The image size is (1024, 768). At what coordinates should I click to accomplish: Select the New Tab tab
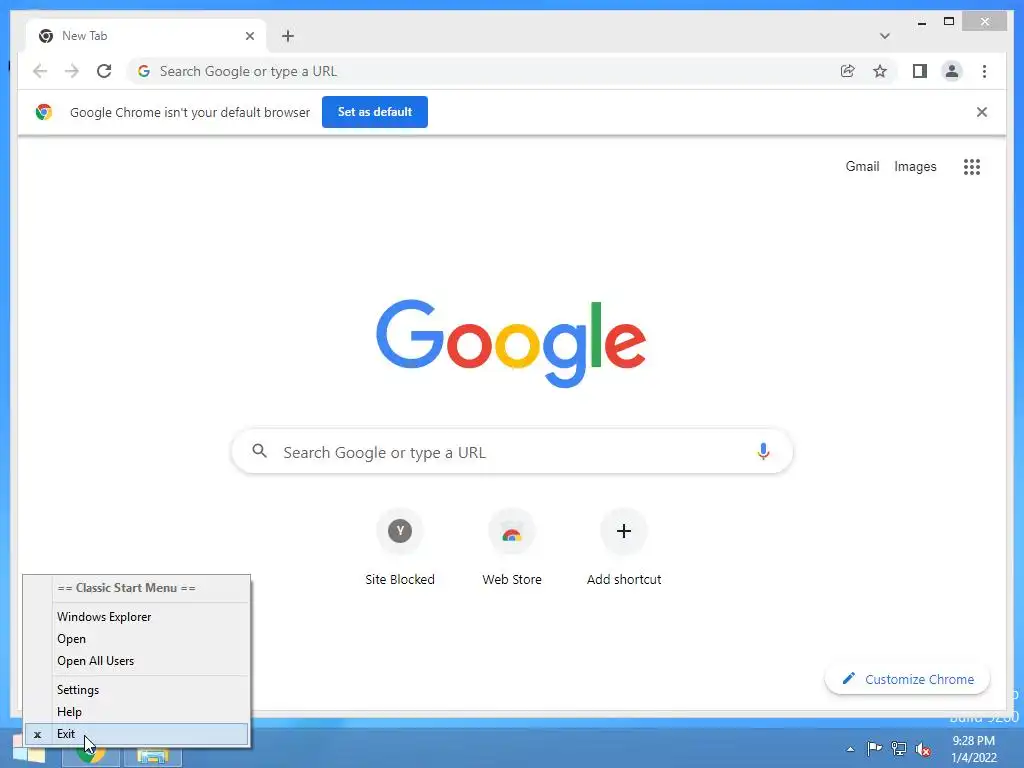click(147, 36)
